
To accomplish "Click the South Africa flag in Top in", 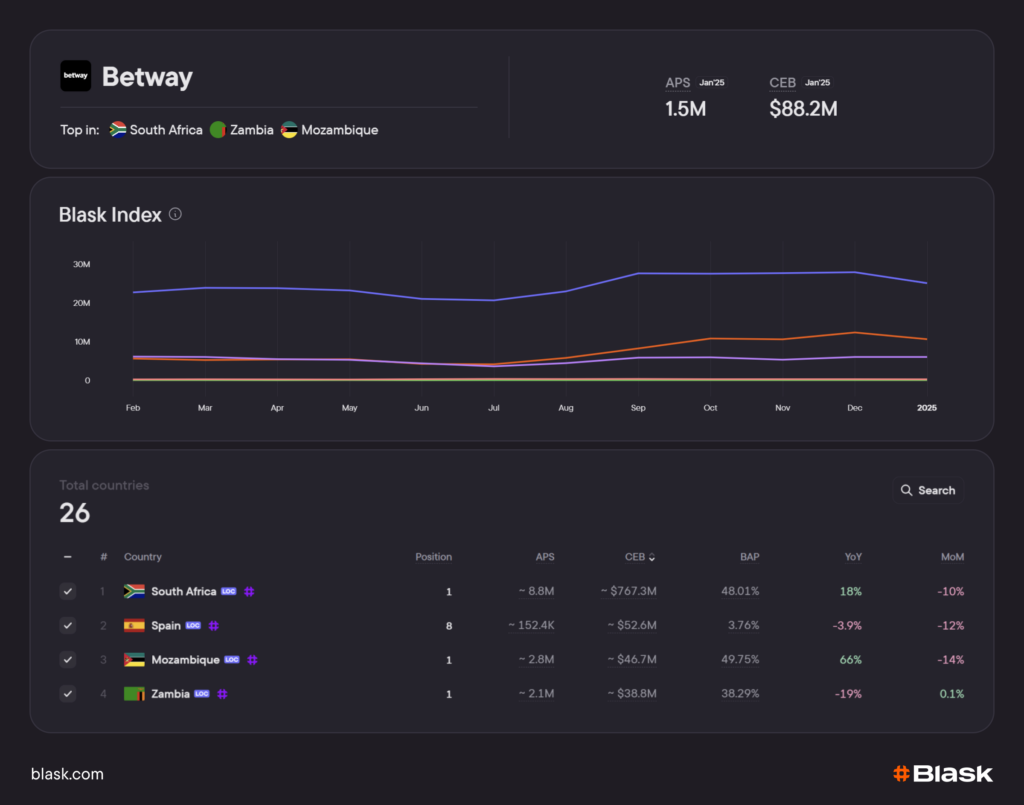I will tap(118, 130).
